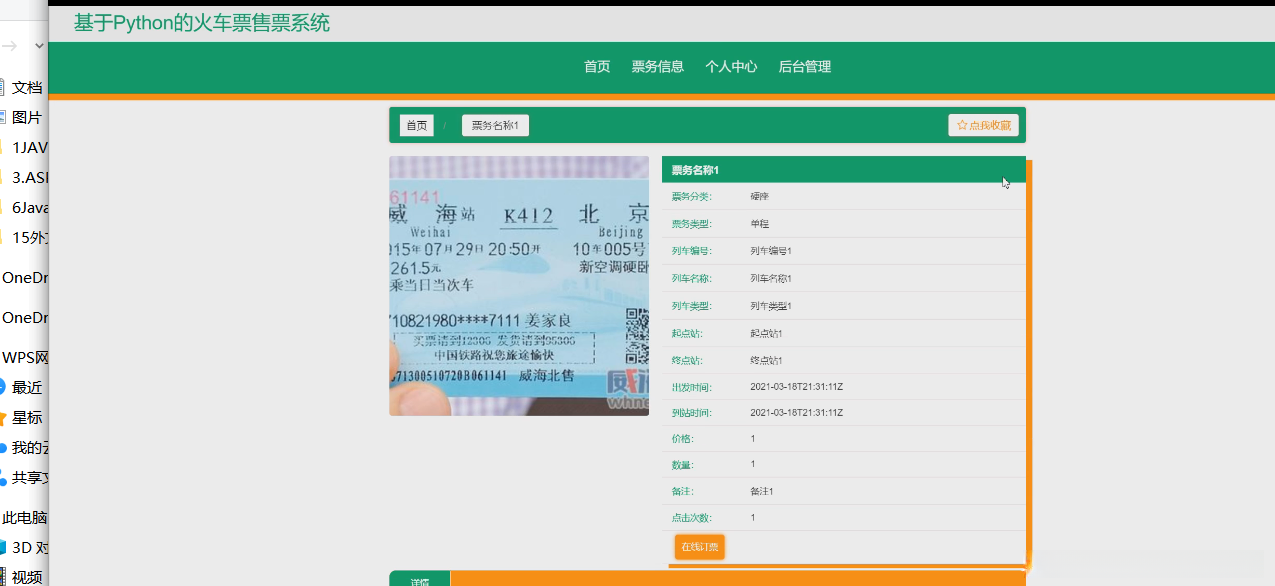
Task: Open 后台管理 navigation link
Action: (x=804, y=67)
